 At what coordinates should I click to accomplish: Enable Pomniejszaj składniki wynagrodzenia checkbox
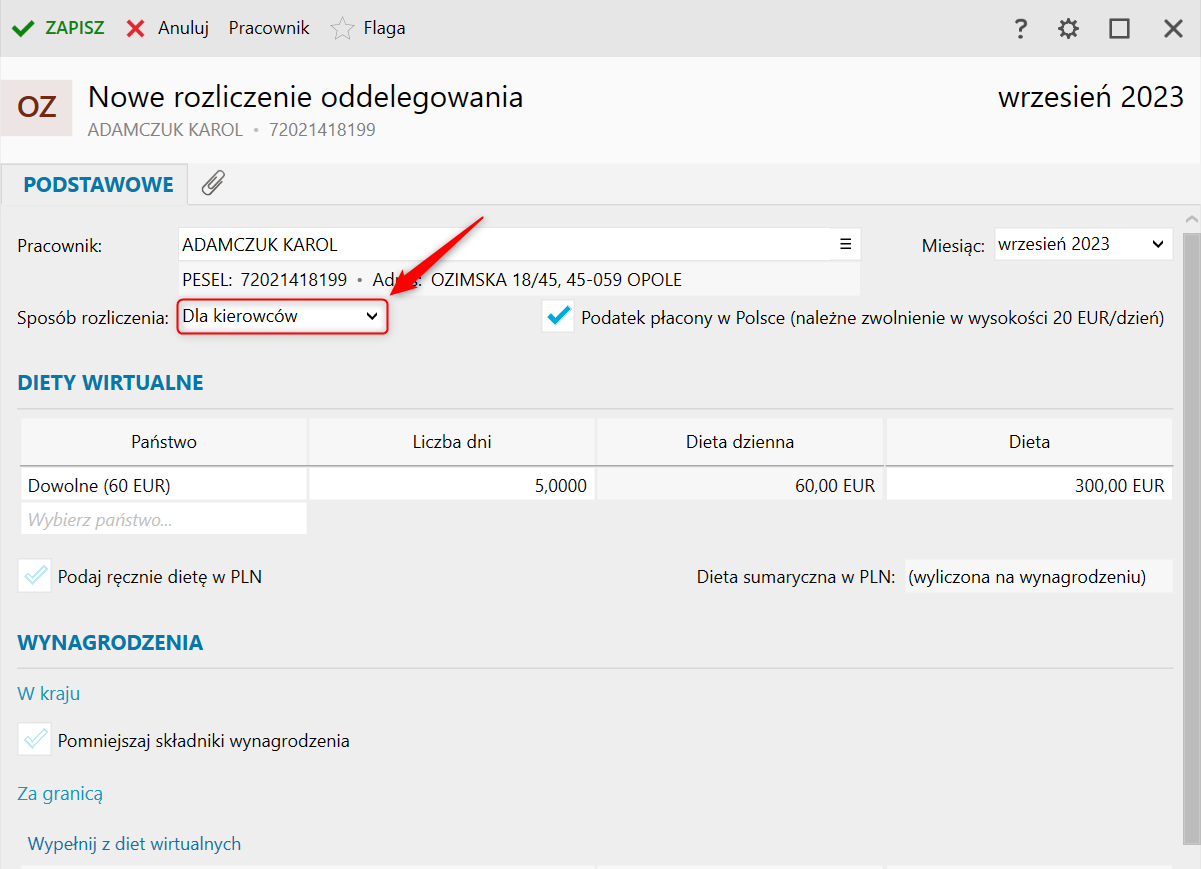click(x=34, y=741)
